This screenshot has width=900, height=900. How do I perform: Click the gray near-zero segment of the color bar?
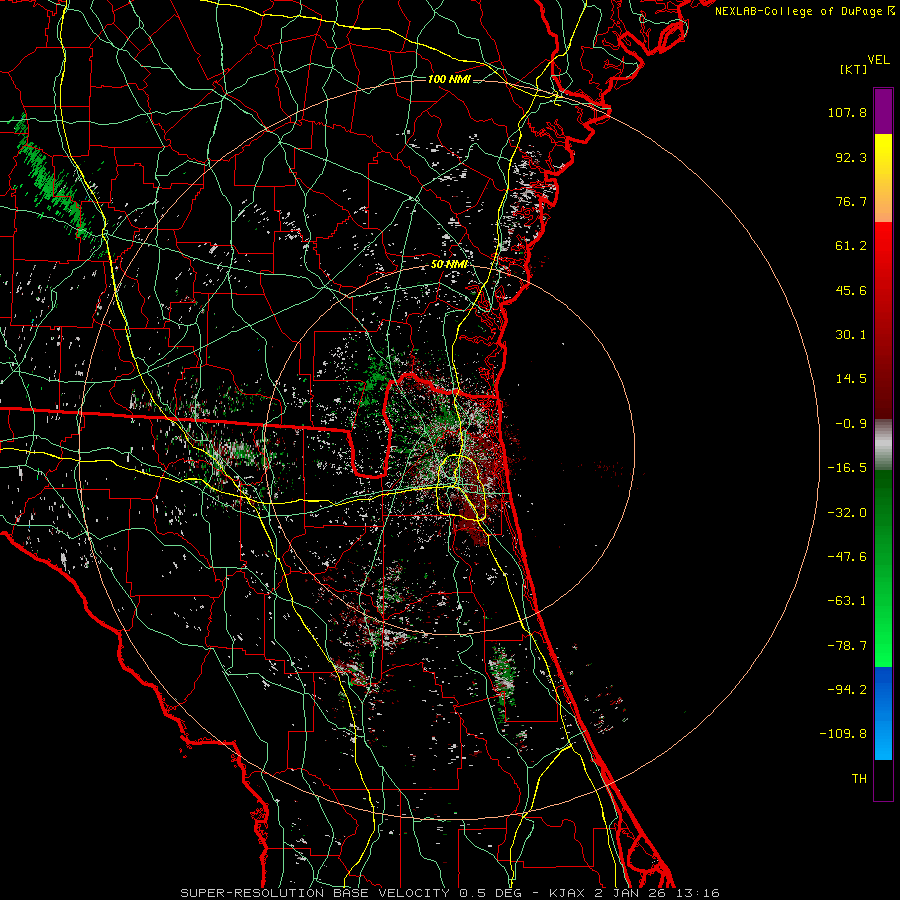883,445
